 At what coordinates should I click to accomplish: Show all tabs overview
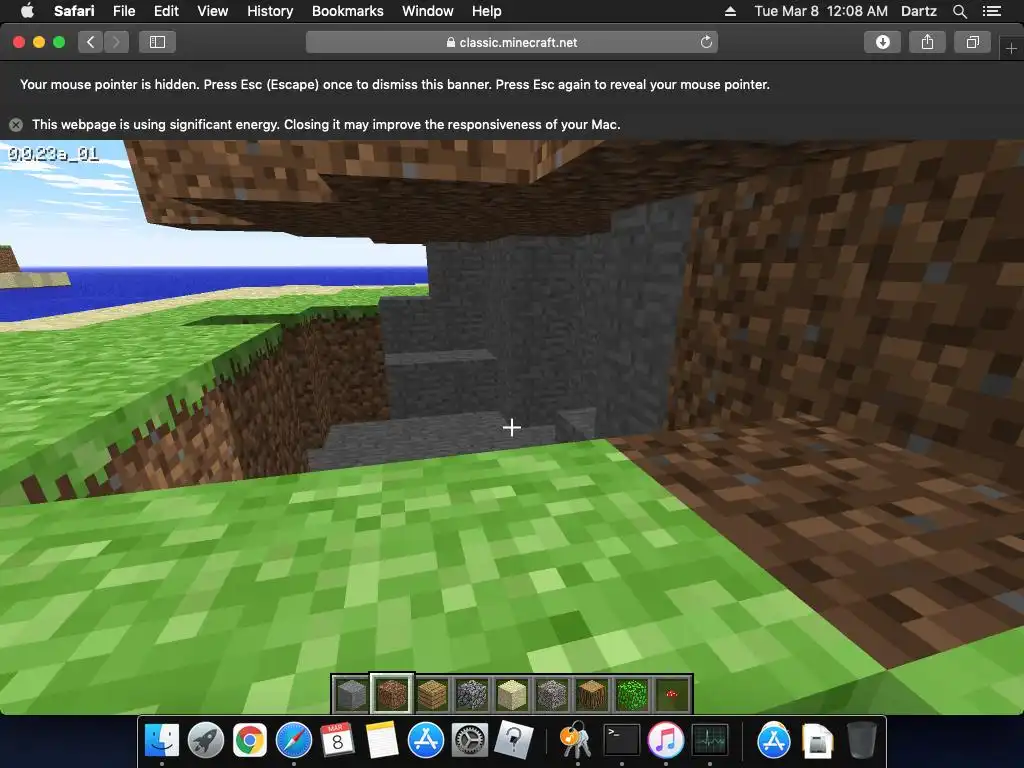[x=972, y=42]
